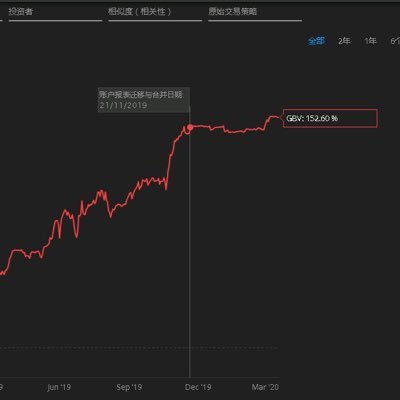Click the Sep '19 axis label
This screenshot has width=400, height=400.
click(x=129, y=387)
